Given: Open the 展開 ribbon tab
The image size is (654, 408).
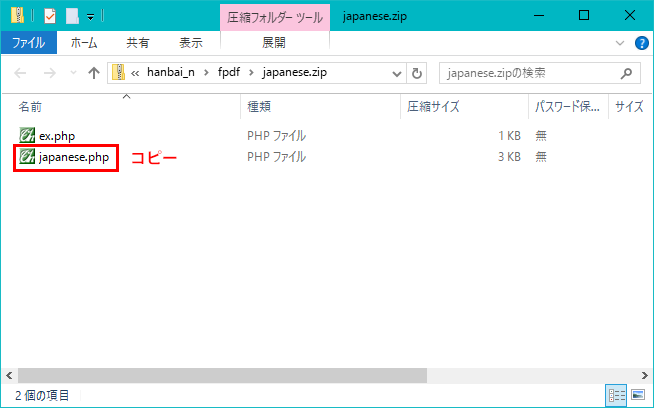Looking at the screenshot, I should [x=273, y=43].
